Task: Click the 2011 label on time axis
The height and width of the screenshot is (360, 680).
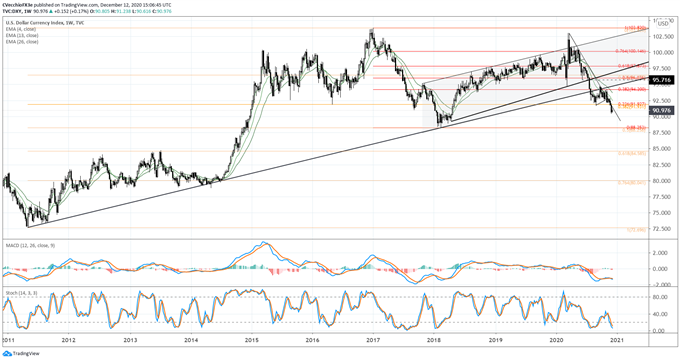Action: pos(8,340)
